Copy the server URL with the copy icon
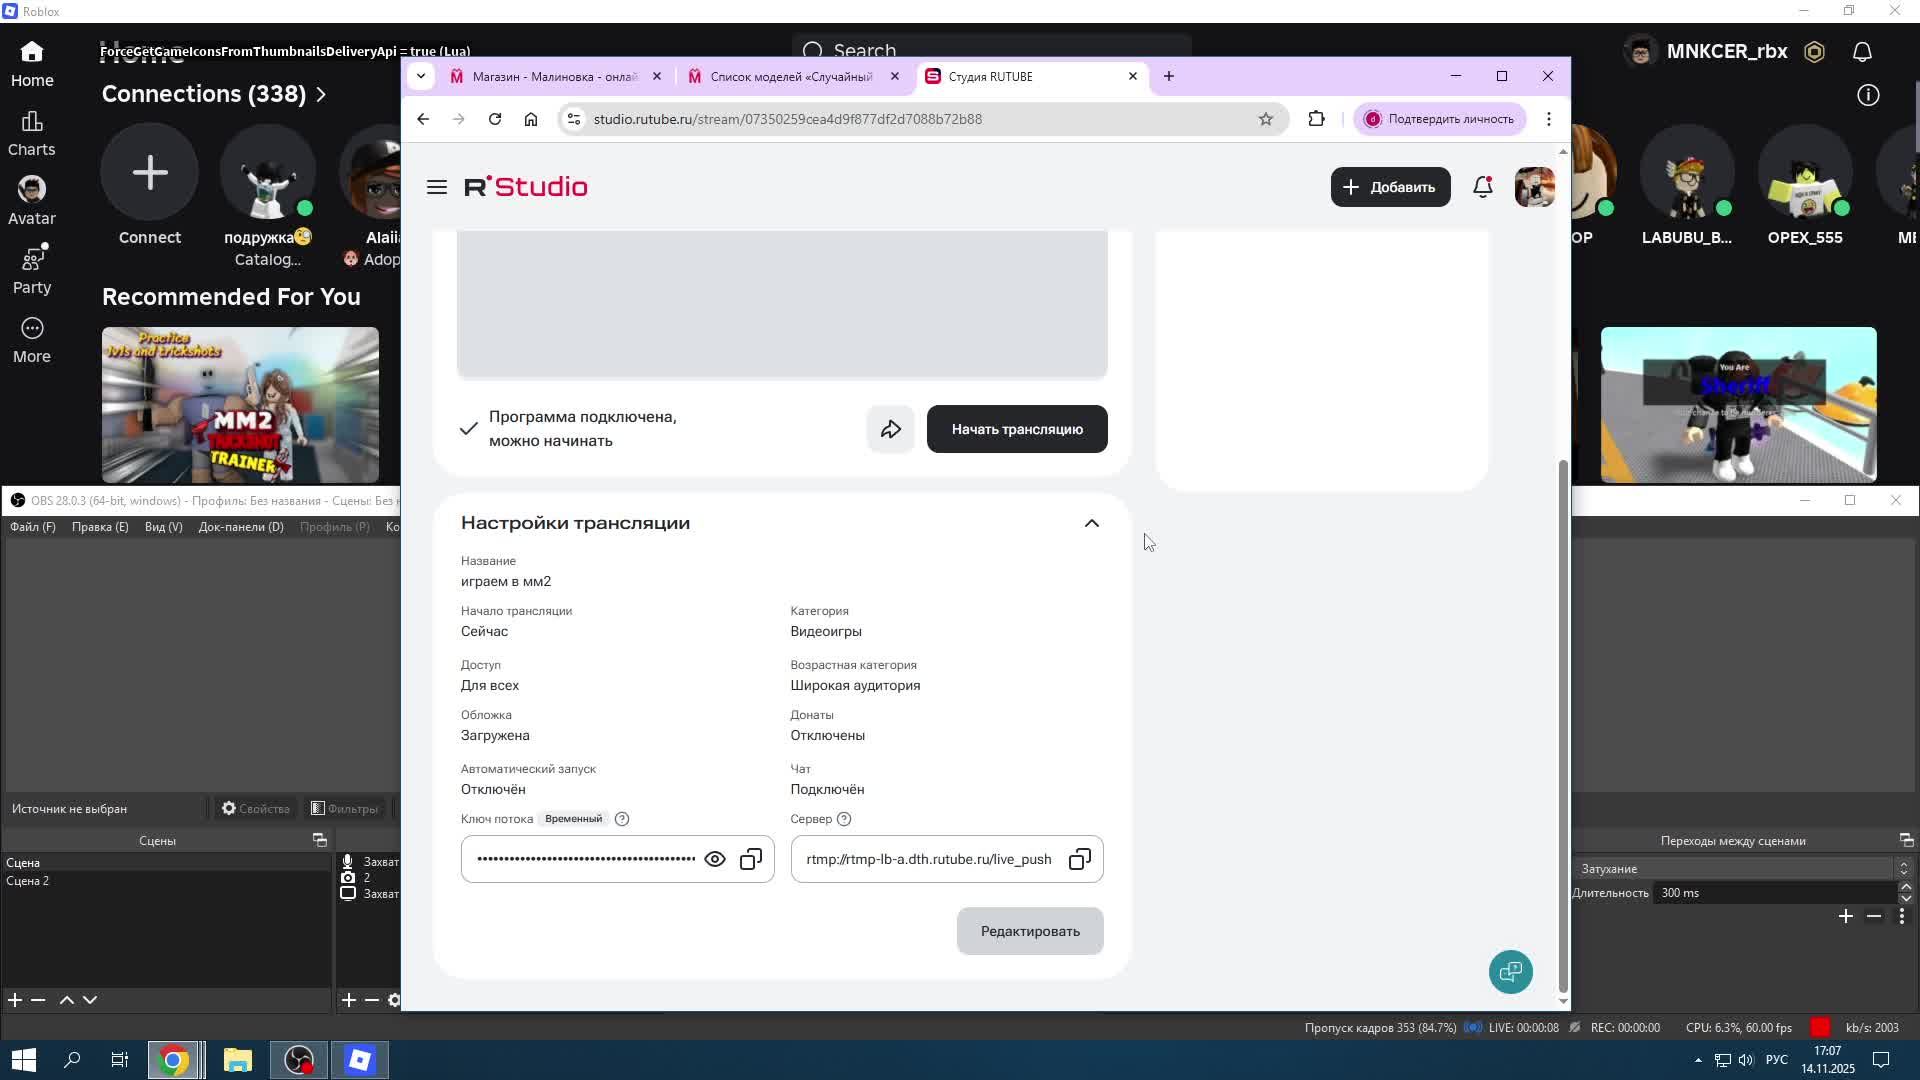Image resolution: width=1920 pixels, height=1080 pixels. pyautogui.click(x=1080, y=859)
